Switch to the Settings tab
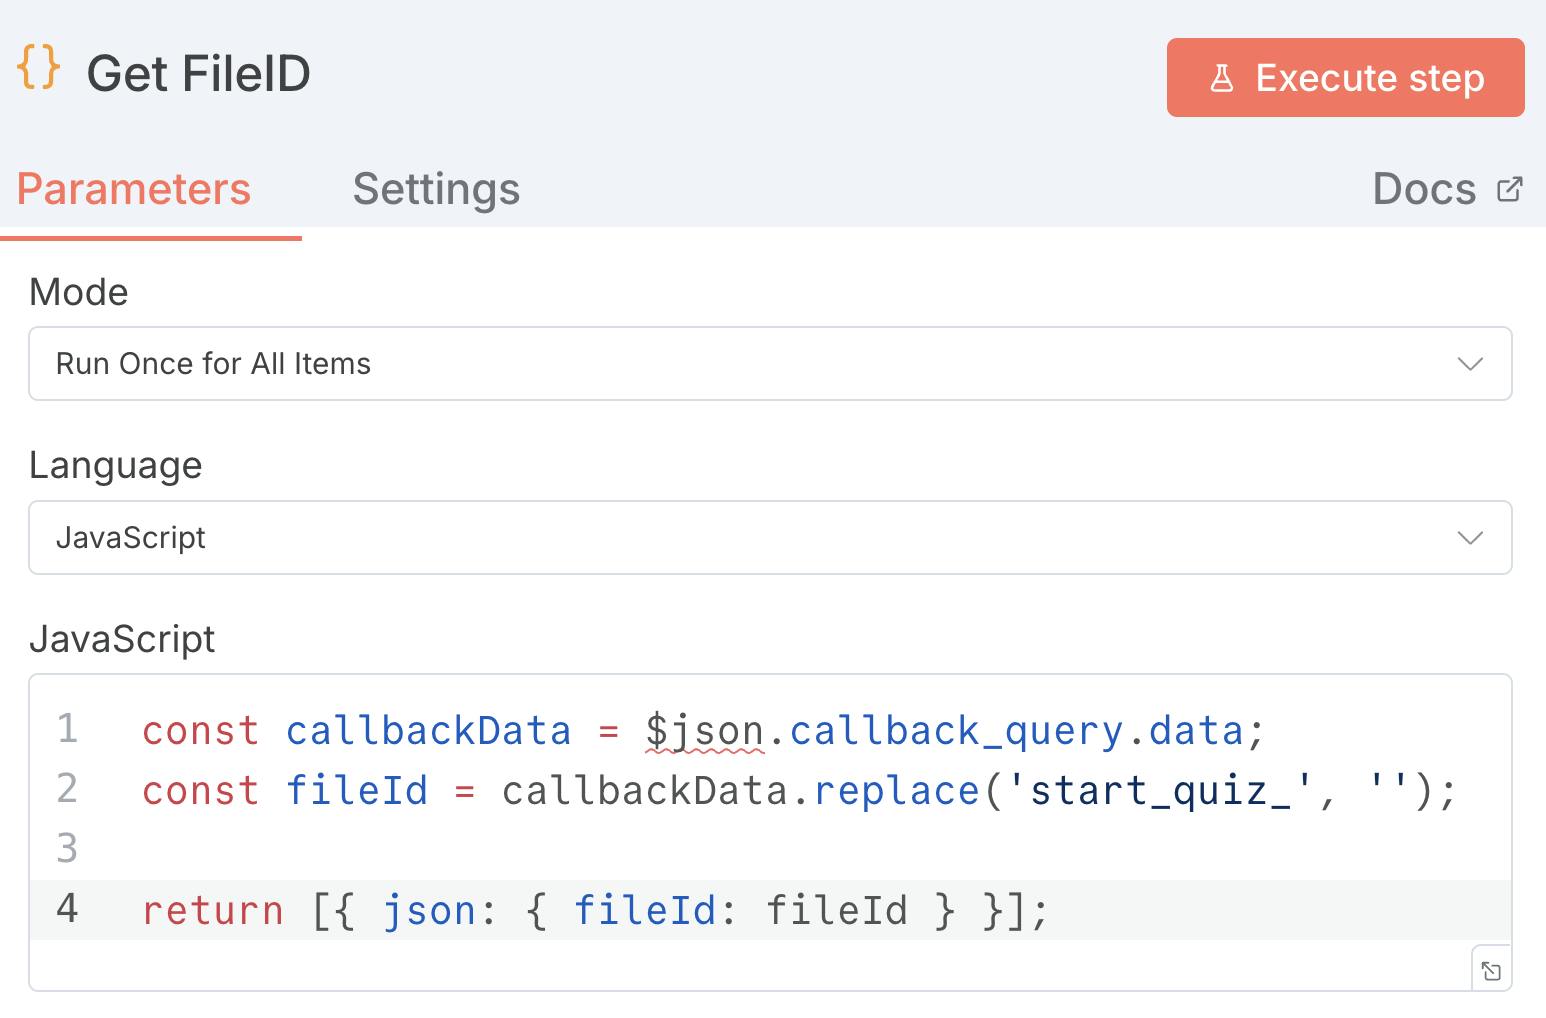1546x1018 pixels. [436, 189]
